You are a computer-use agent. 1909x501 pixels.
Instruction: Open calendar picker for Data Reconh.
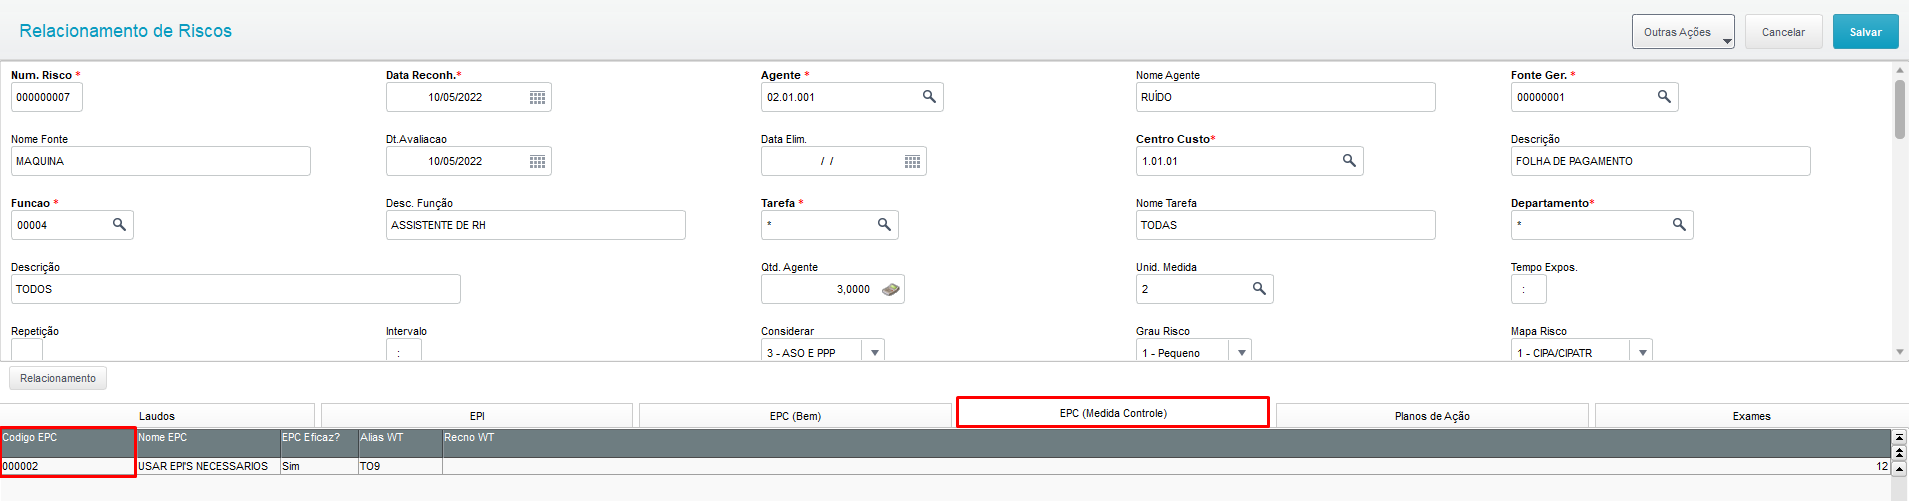(x=537, y=97)
